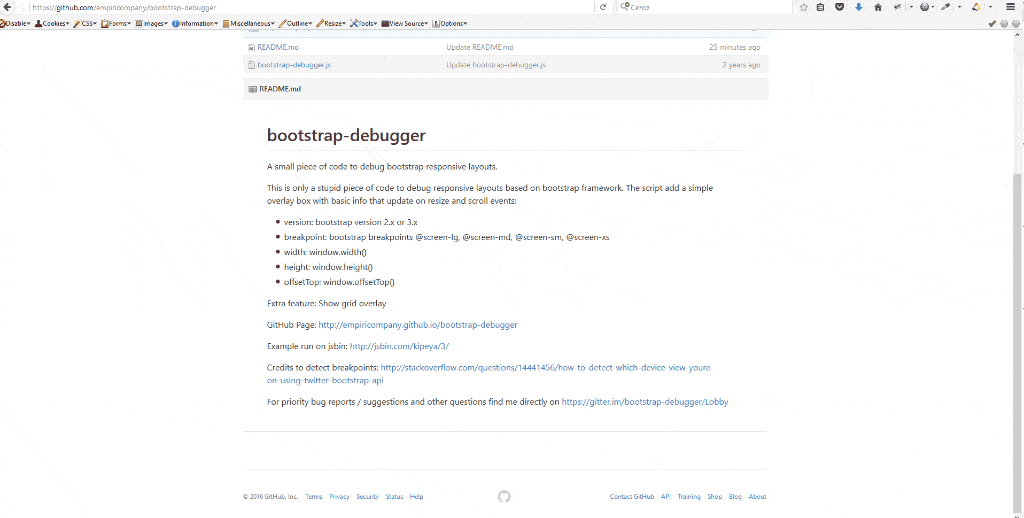The image size is (1024, 518).
Task: Open the jsbin.com/kipeya/3 example link
Action: 399,346
